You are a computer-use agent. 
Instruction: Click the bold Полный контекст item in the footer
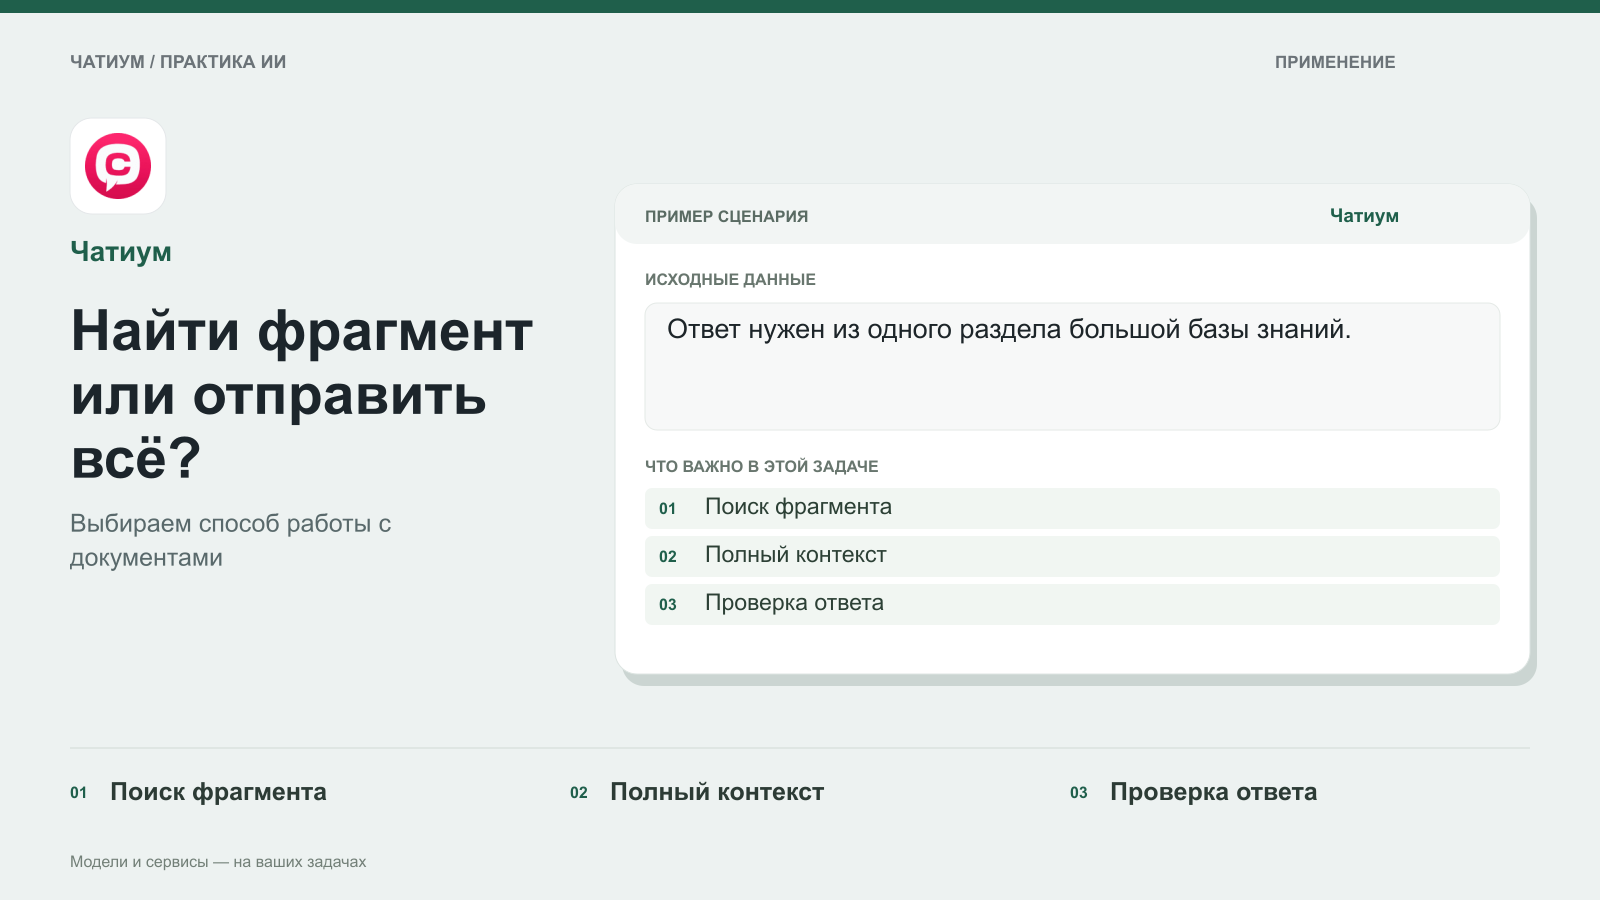pos(717,792)
